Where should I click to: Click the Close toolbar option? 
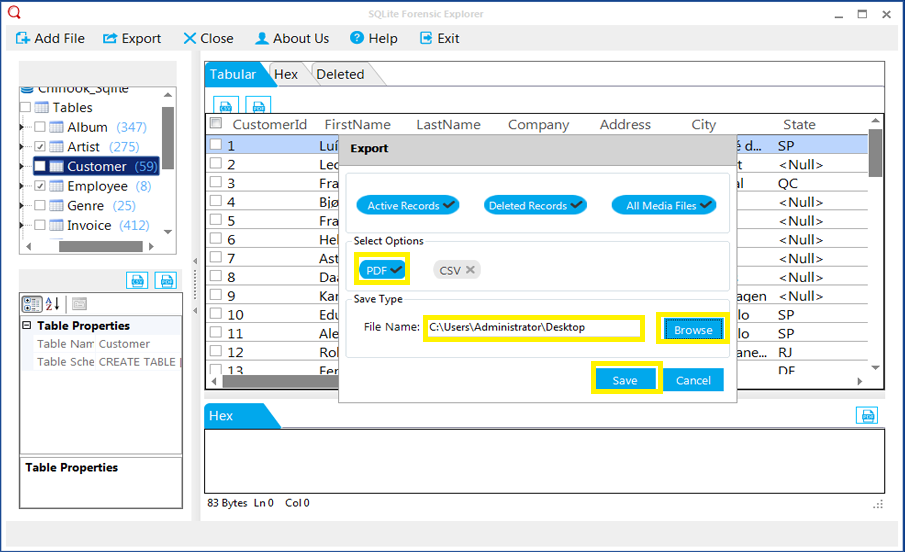(208, 39)
